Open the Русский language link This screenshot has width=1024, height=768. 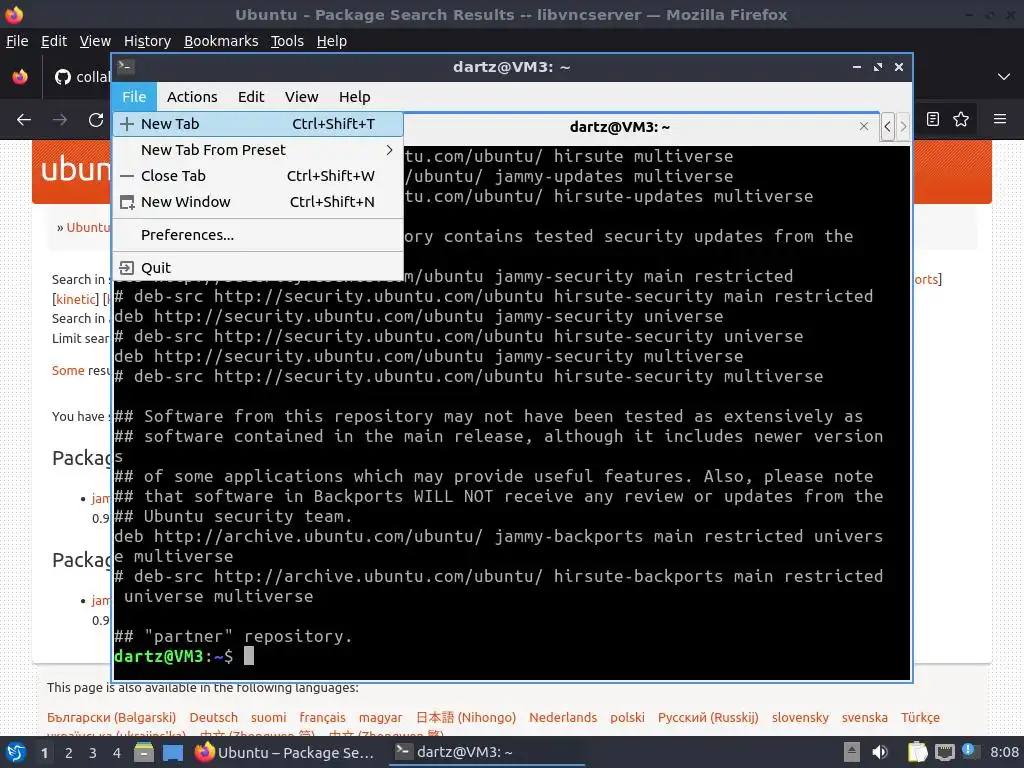(x=708, y=718)
